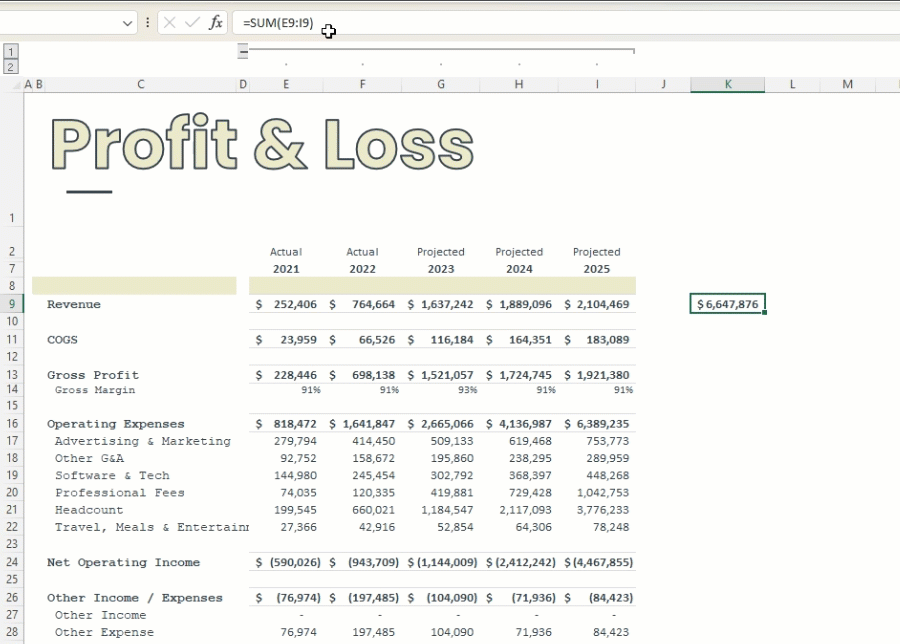Click the 2021 year header cell
Image resolution: width=900 pixels, height=644 pixels.
tap(286, 269)
